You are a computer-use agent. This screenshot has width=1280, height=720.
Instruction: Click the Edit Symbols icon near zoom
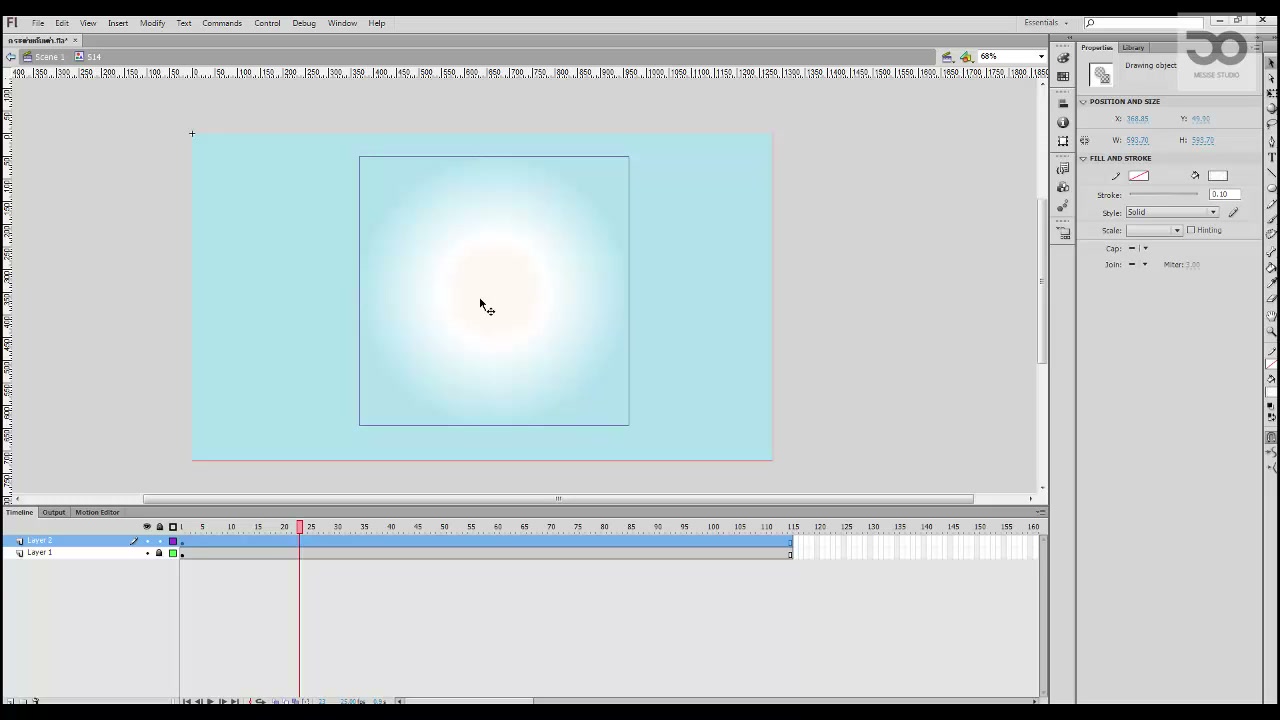pyautogui.click(x=966, y=57)
